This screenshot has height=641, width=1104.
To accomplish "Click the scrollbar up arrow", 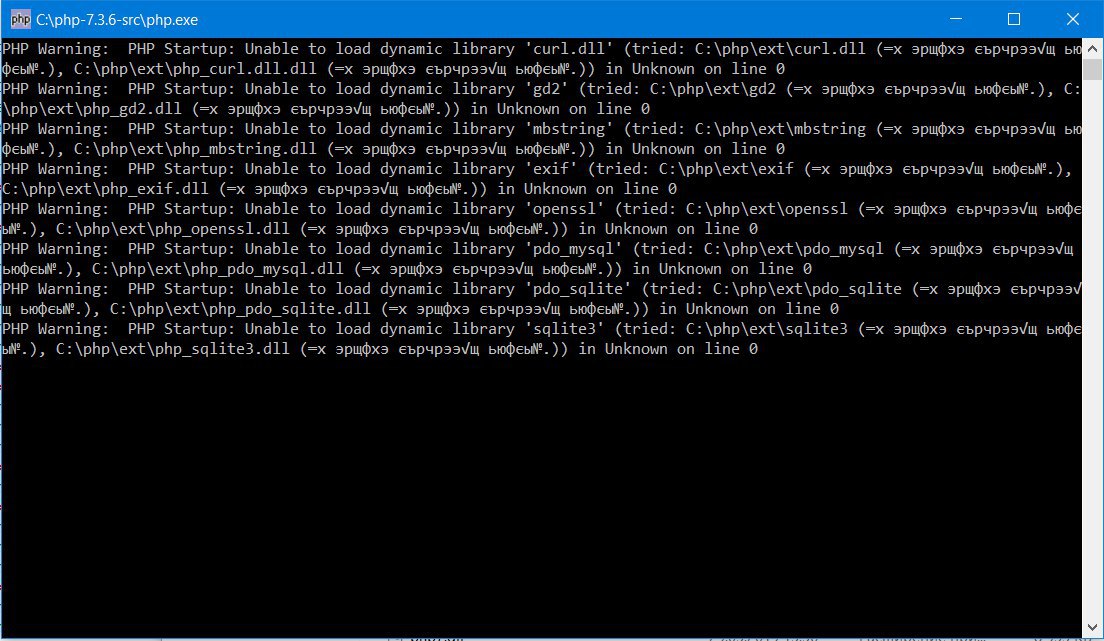I will (x=1092, y=49).
